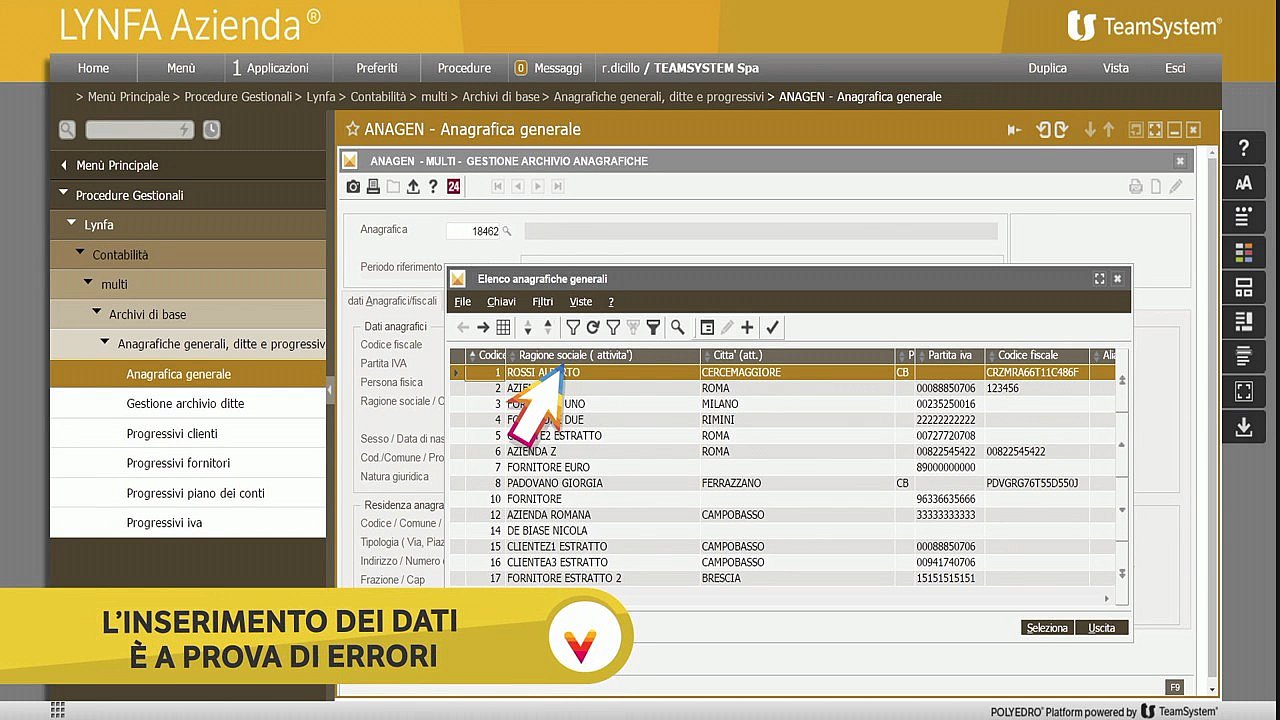This screenshot has width=1280, height=720.
Task: Click the plus icon to add record
Action: pyautogui.click(x=747, y=327)
